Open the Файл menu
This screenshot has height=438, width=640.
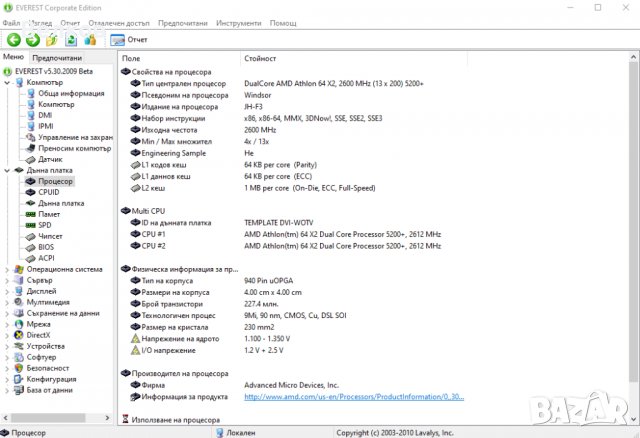click(x=11, y=22)
